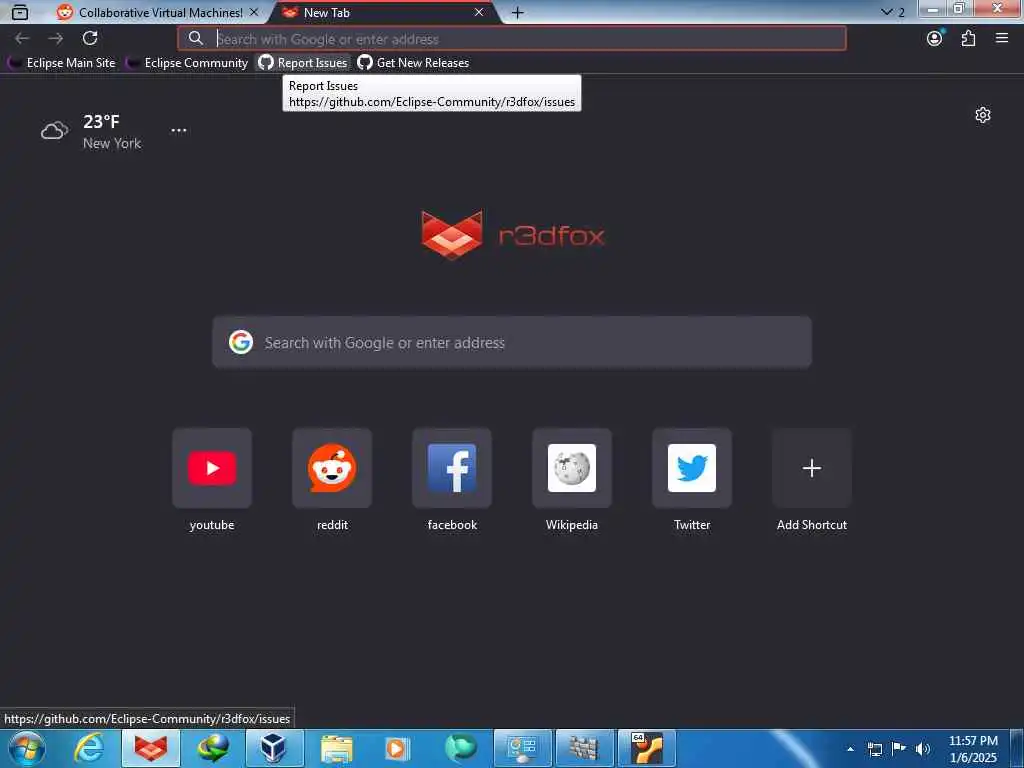
Task: Open Report Issues bookmark
Action: pyautogui.click(x=302, y=63)
